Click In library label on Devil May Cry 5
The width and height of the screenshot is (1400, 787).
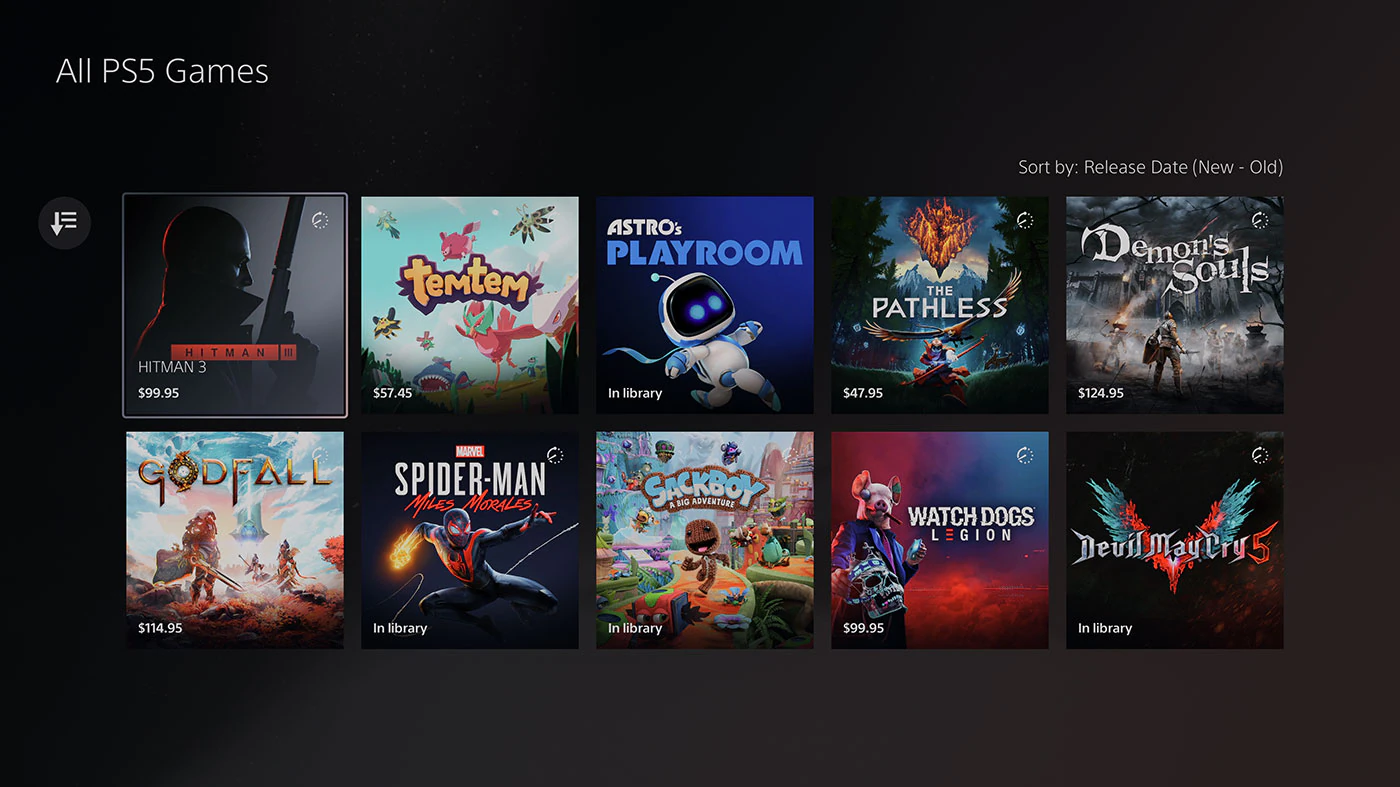tap(1105, 628)
